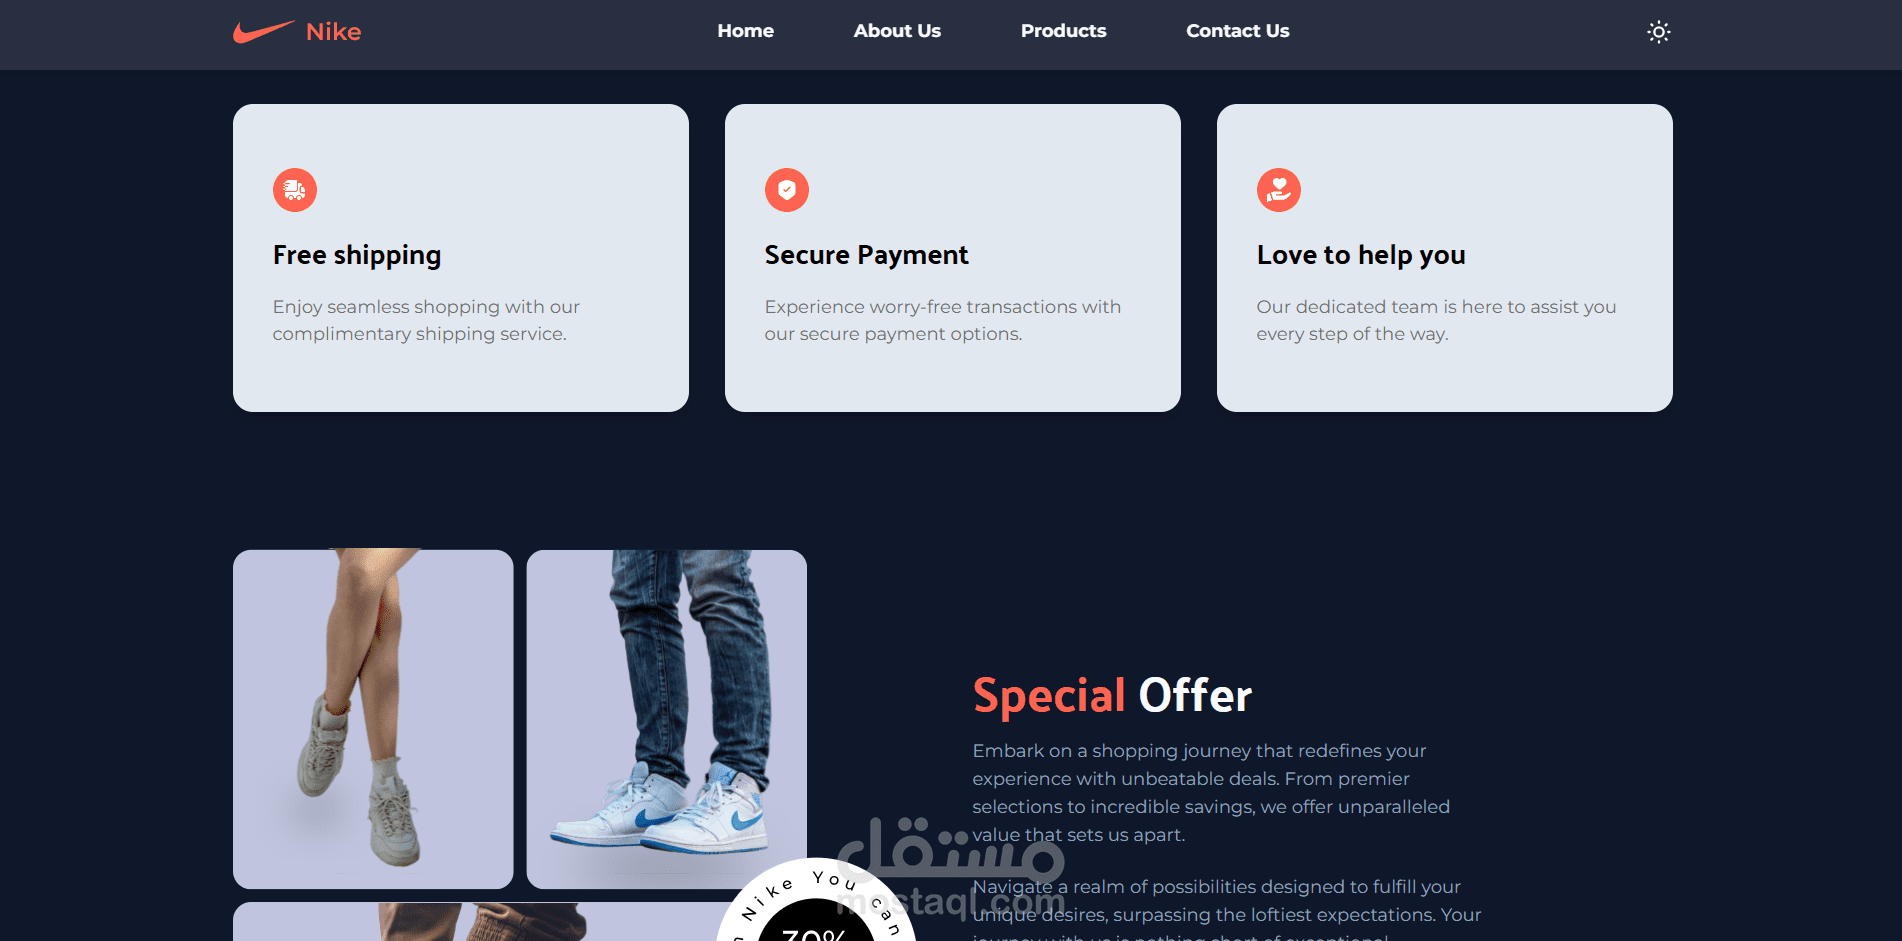
Task: Go to the Products section
Action: [x=1063, y=31]
